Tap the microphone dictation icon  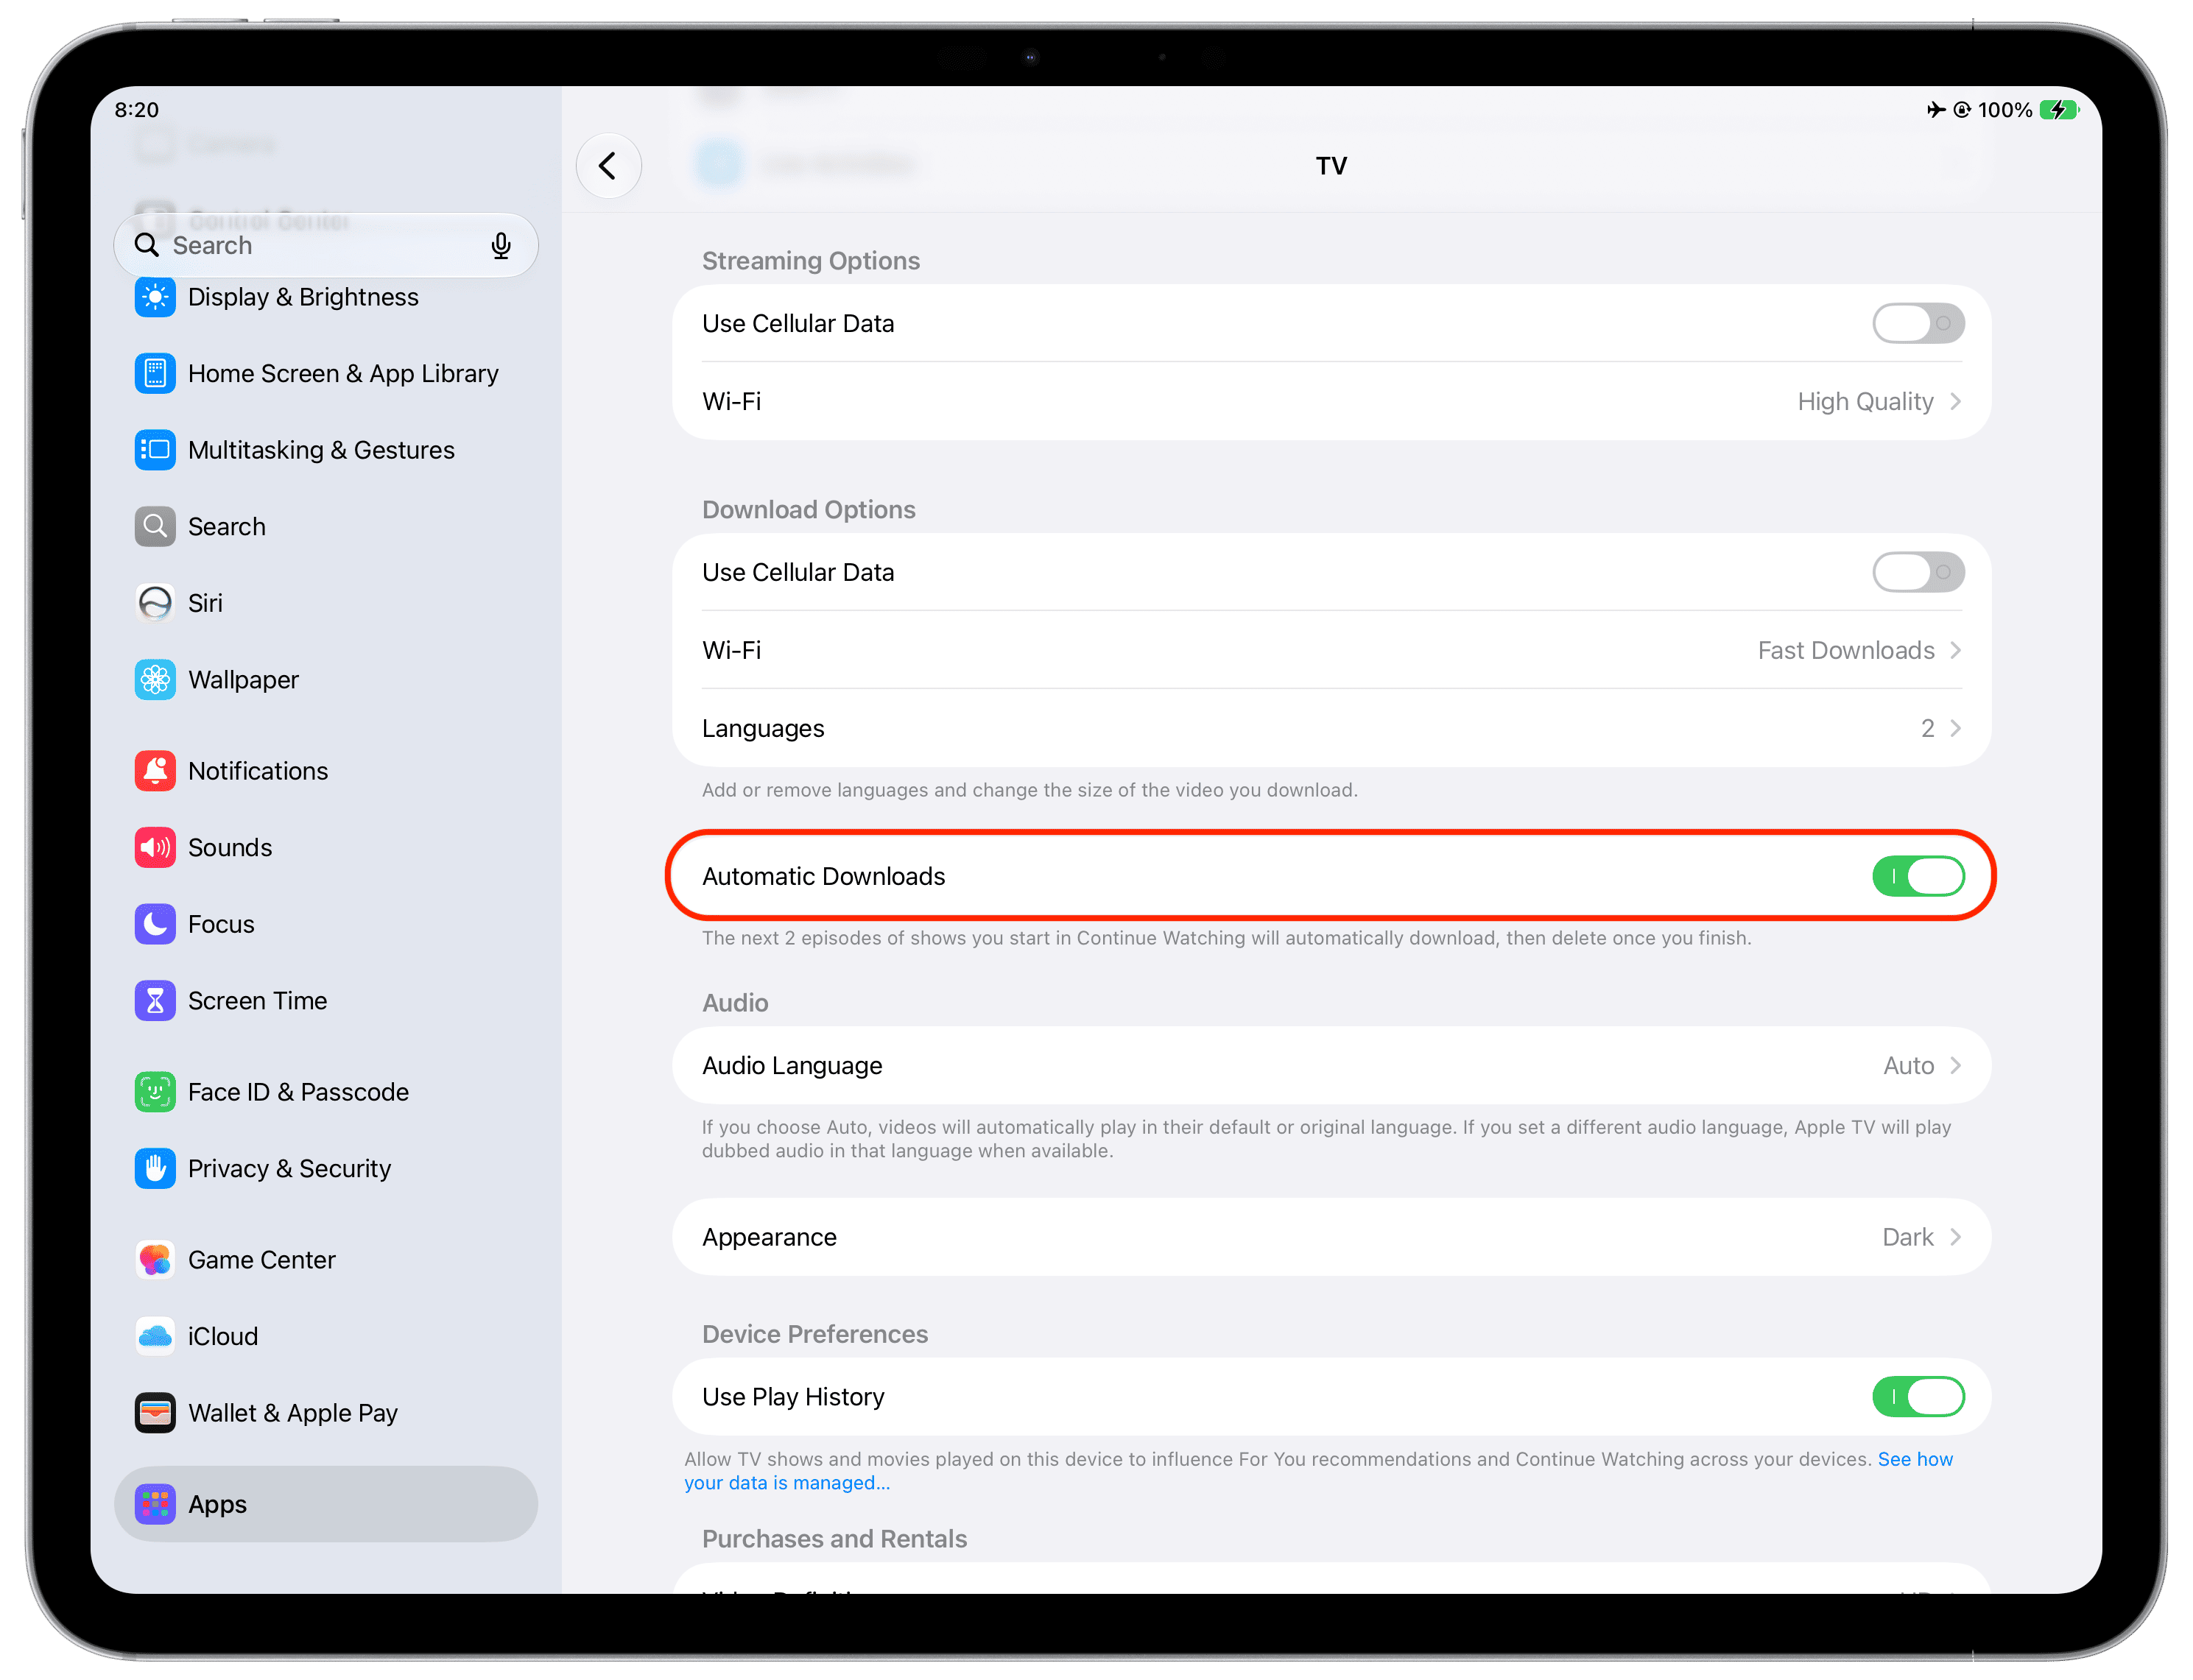(x=501, y=245)
